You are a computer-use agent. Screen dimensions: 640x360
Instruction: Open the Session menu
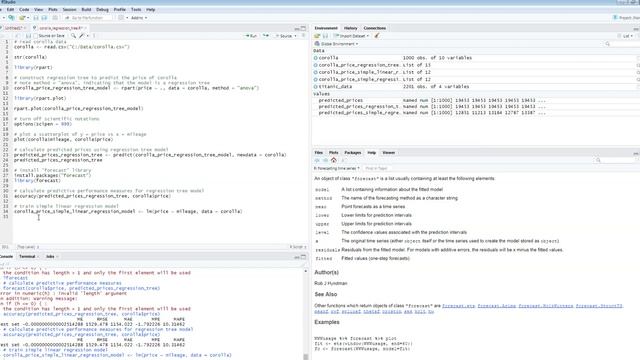(x=69, y=9)
